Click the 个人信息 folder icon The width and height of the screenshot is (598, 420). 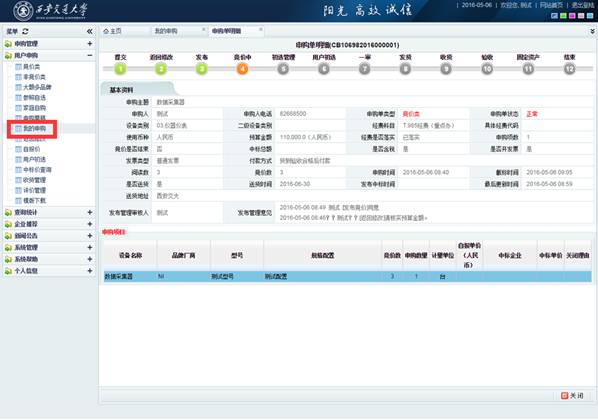(8, 271)
